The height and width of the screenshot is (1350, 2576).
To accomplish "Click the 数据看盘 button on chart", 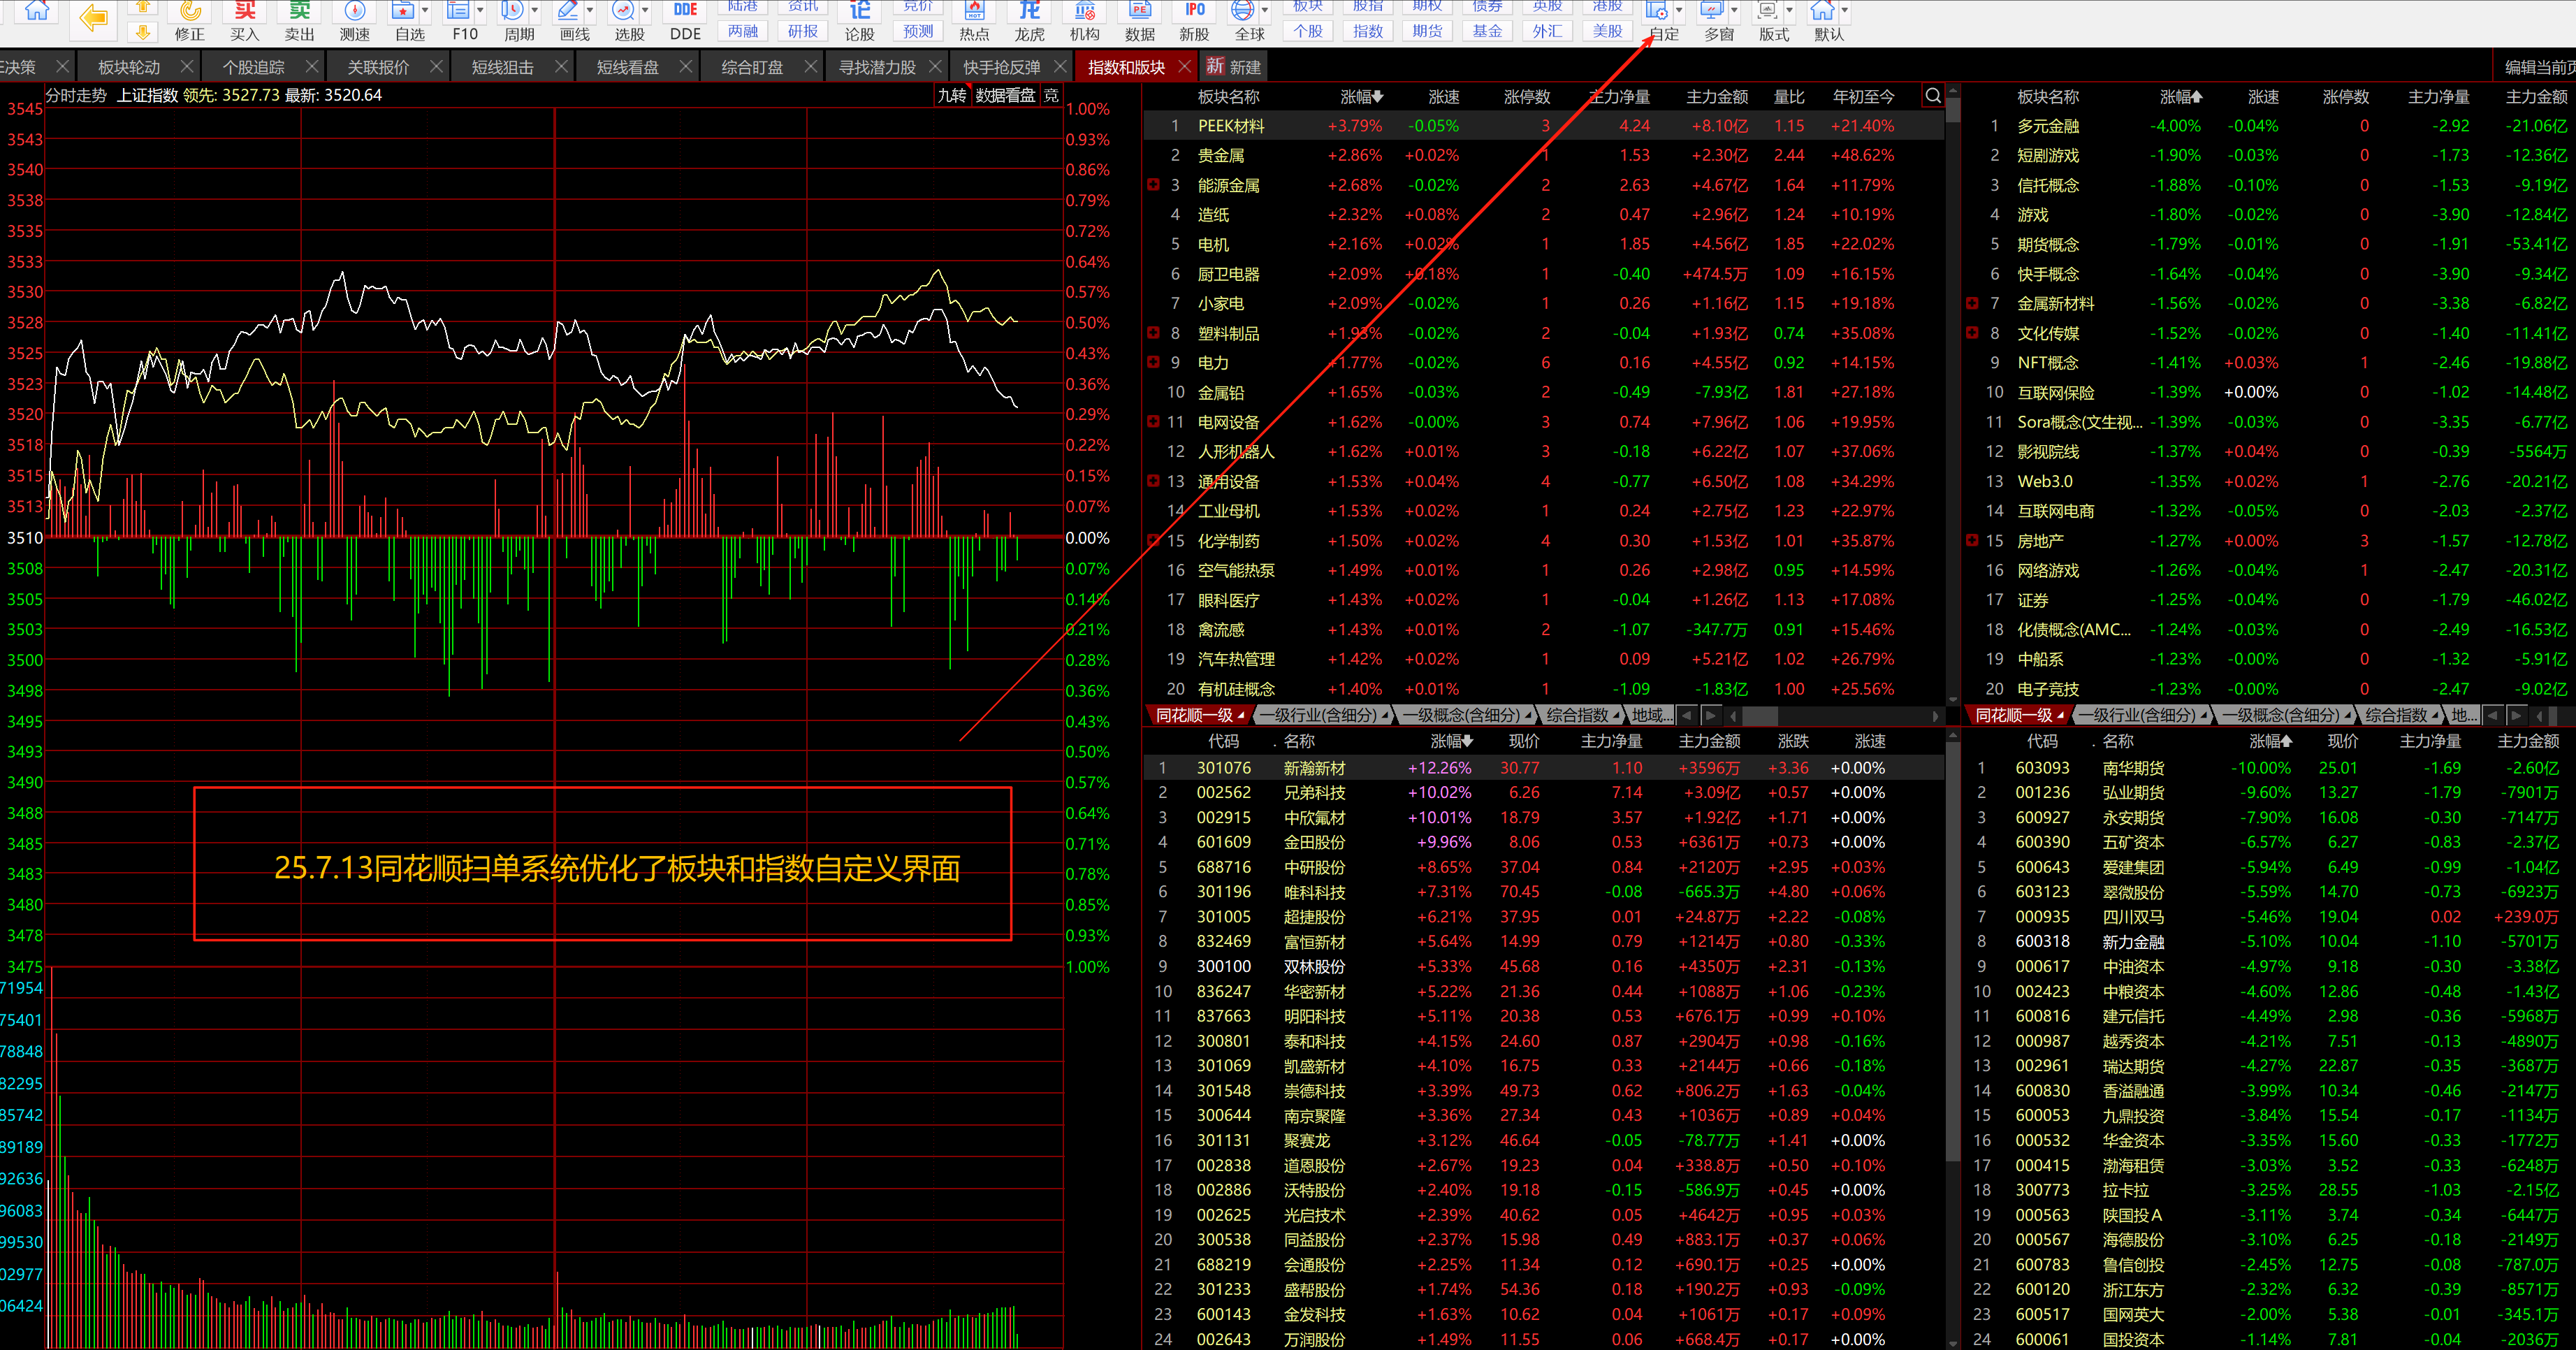I will point(1005,95).
